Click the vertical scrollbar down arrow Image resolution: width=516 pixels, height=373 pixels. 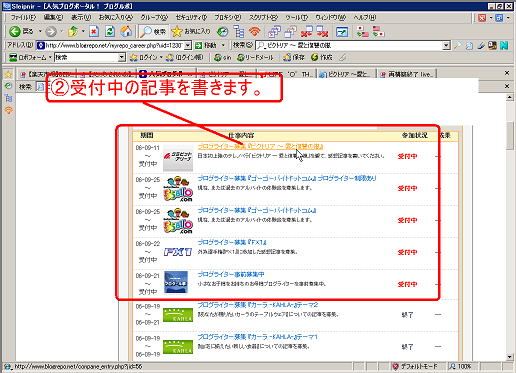[x=509, y=357]
